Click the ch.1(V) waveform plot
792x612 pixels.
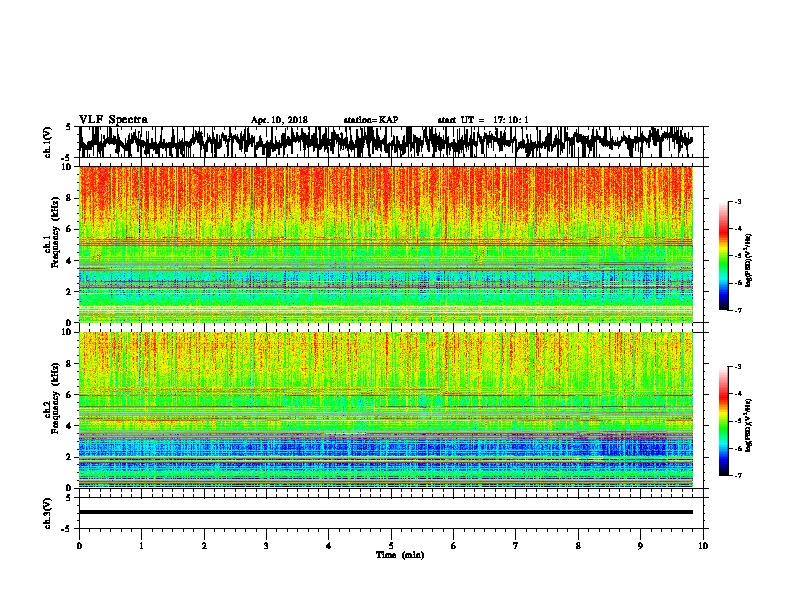386,142
